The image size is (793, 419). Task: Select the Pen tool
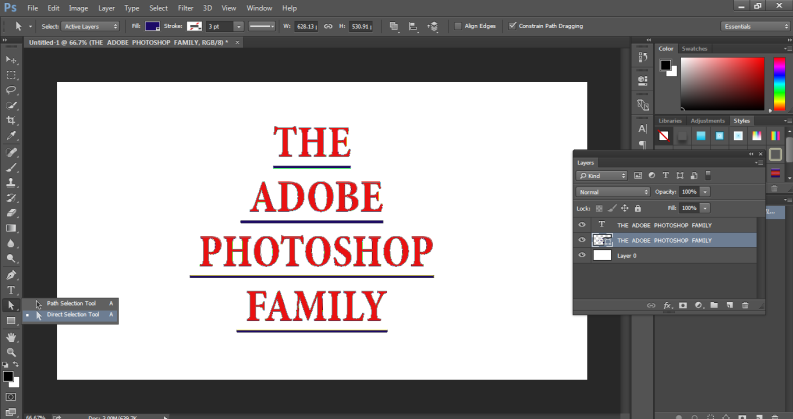11,275
